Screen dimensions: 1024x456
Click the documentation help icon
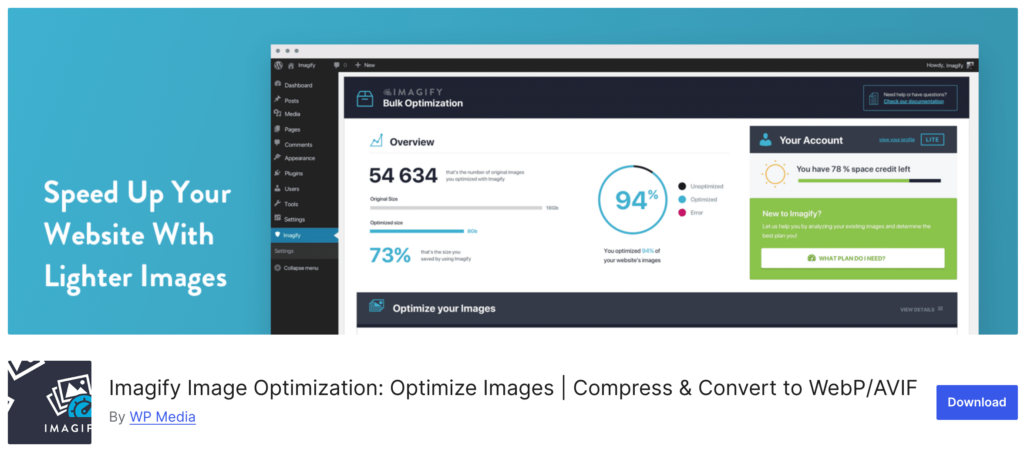[x=874, y=98]
